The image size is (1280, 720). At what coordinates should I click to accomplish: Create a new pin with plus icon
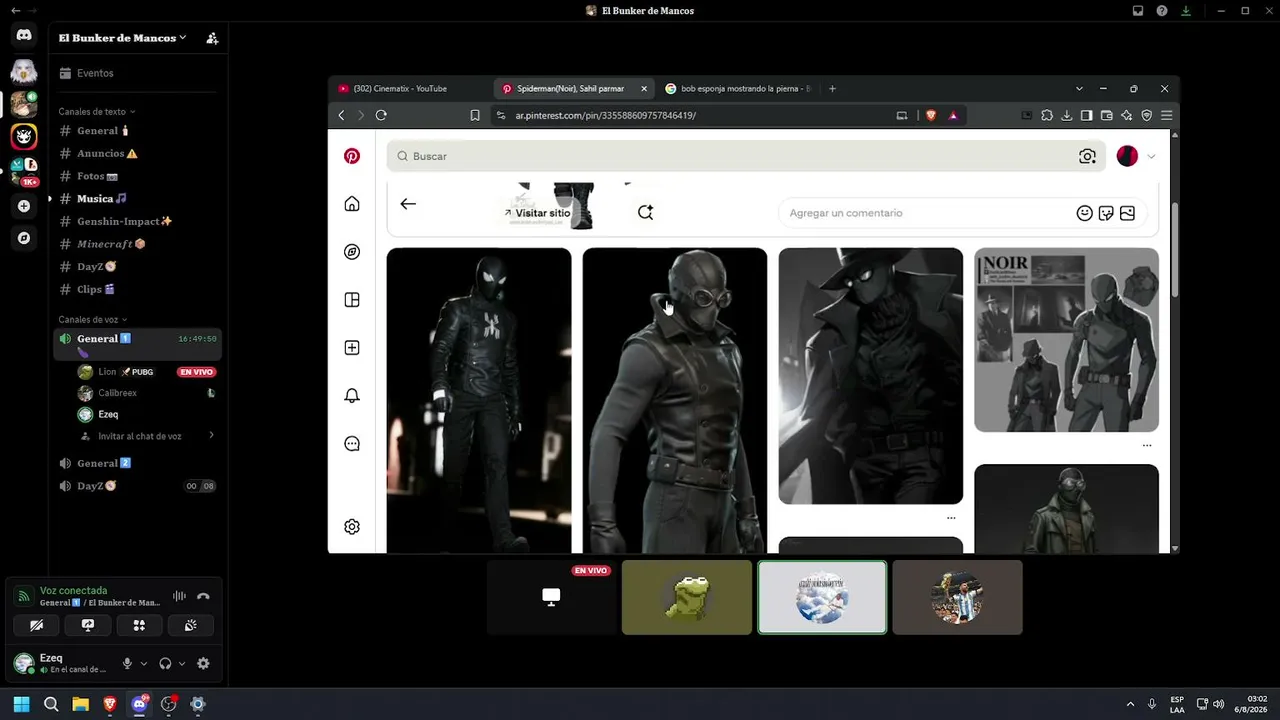point(352,348)
